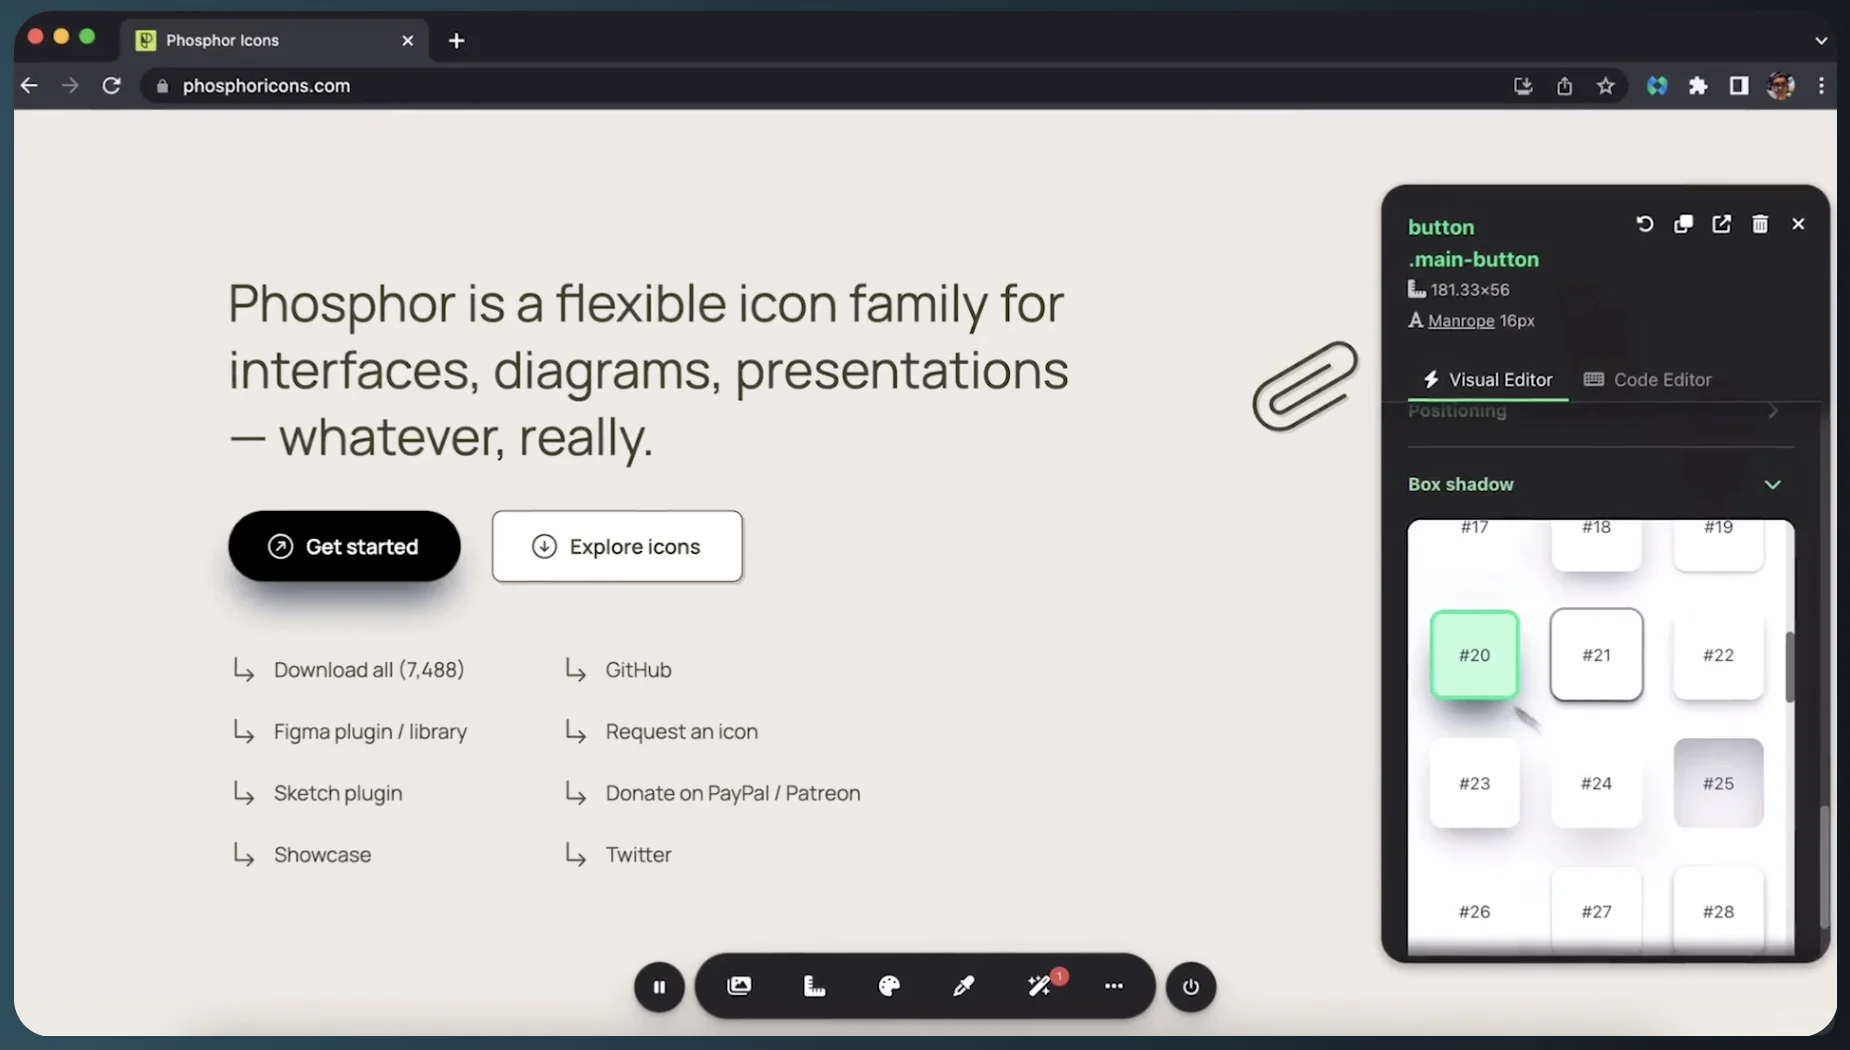1850x1050 pixels.
Task: Open the color palette tool
Action: pos(889,986)
